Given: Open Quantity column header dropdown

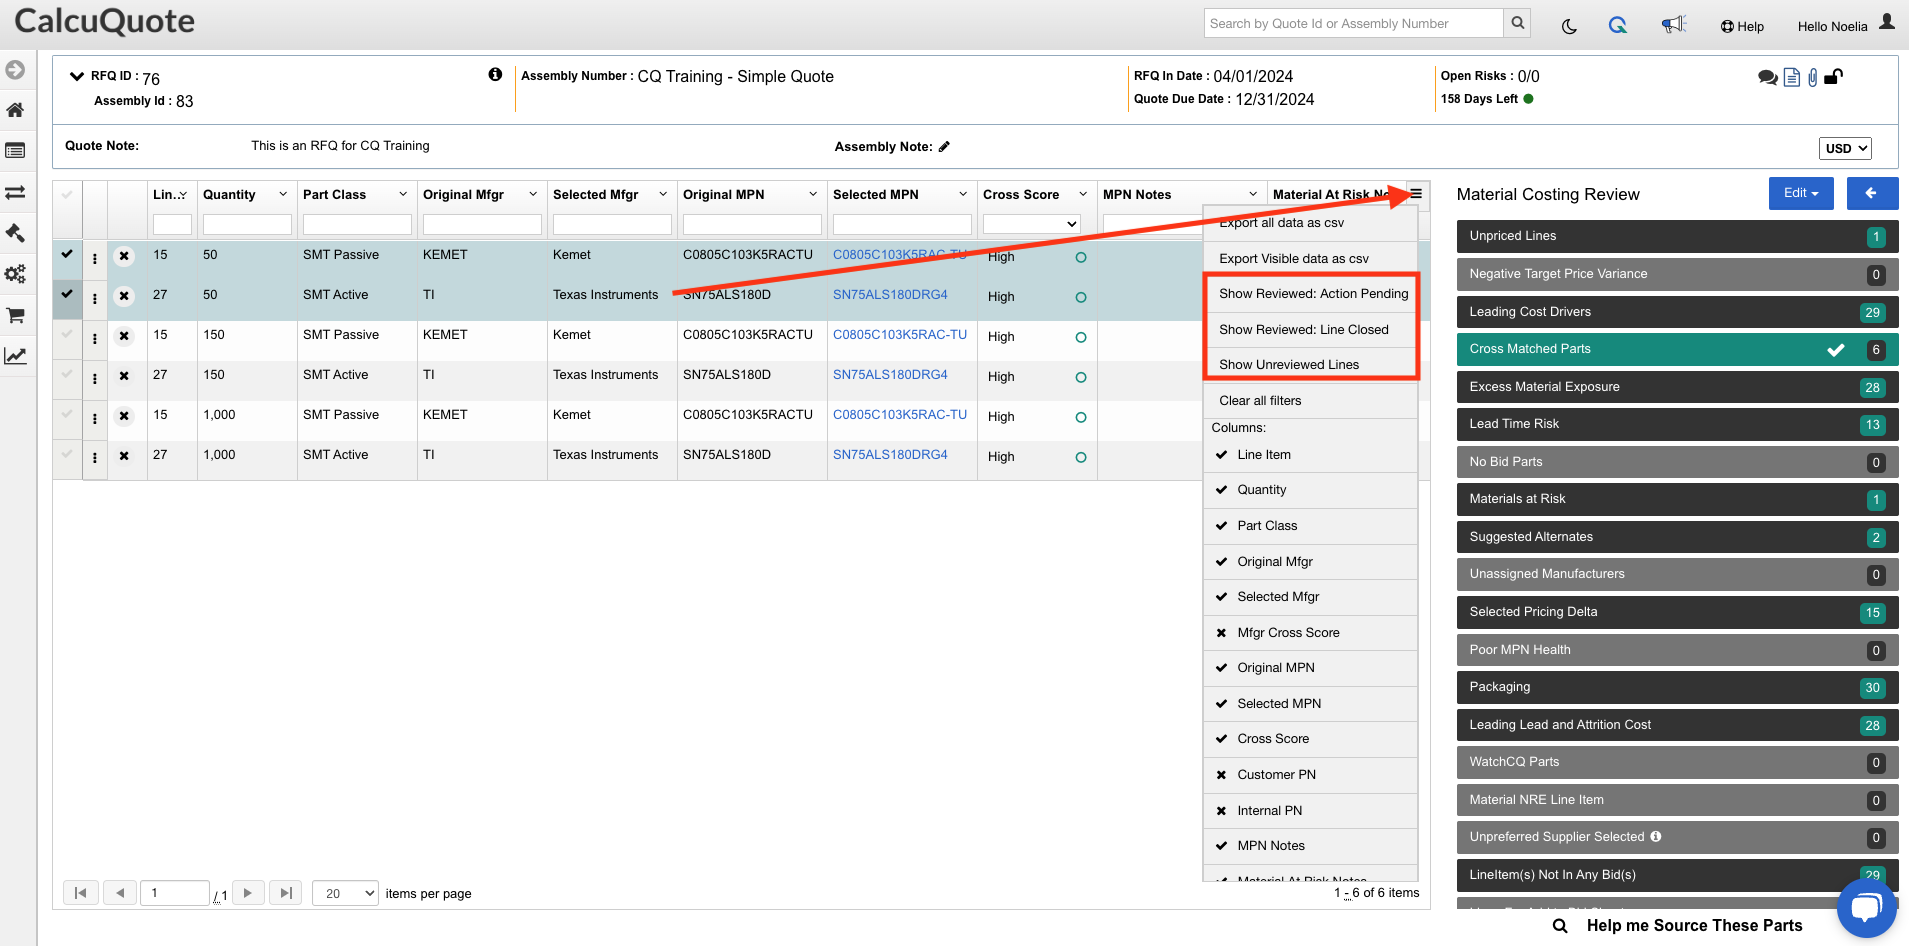Looking at the screenshot, I should pyautogui.click(x=283, y=194).
